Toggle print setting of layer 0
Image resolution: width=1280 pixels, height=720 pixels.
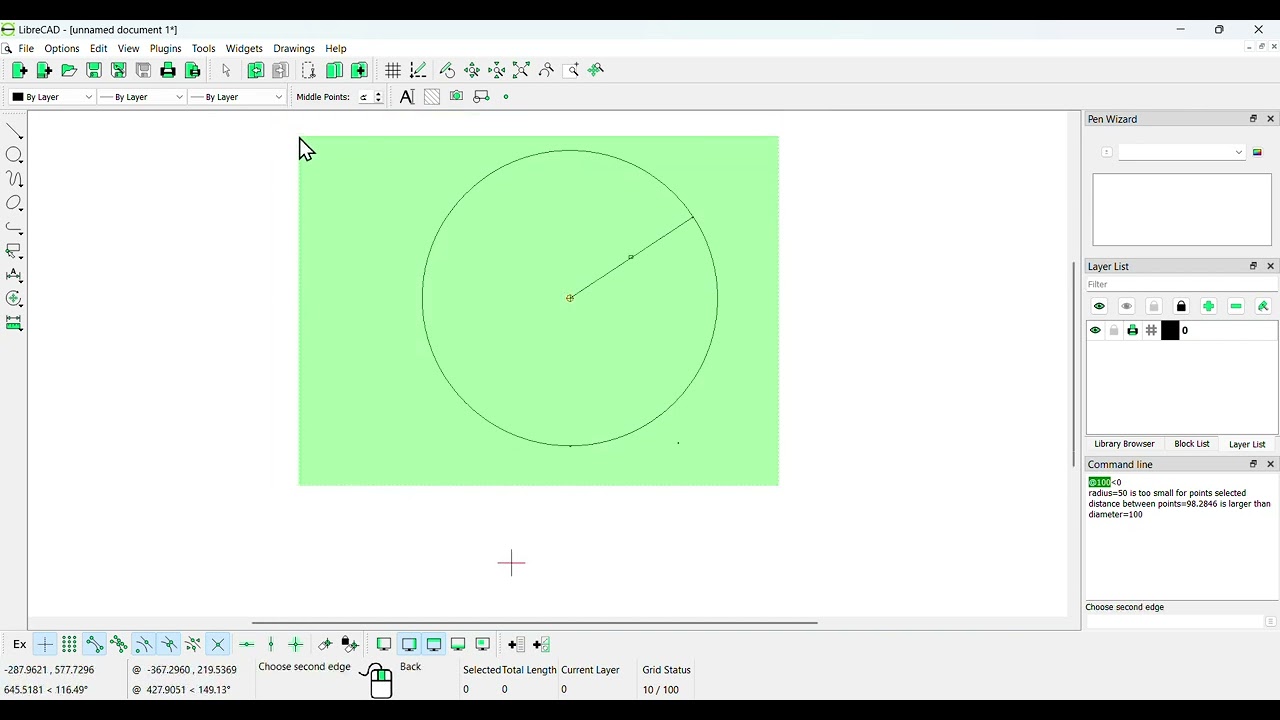click(1132, 331)
